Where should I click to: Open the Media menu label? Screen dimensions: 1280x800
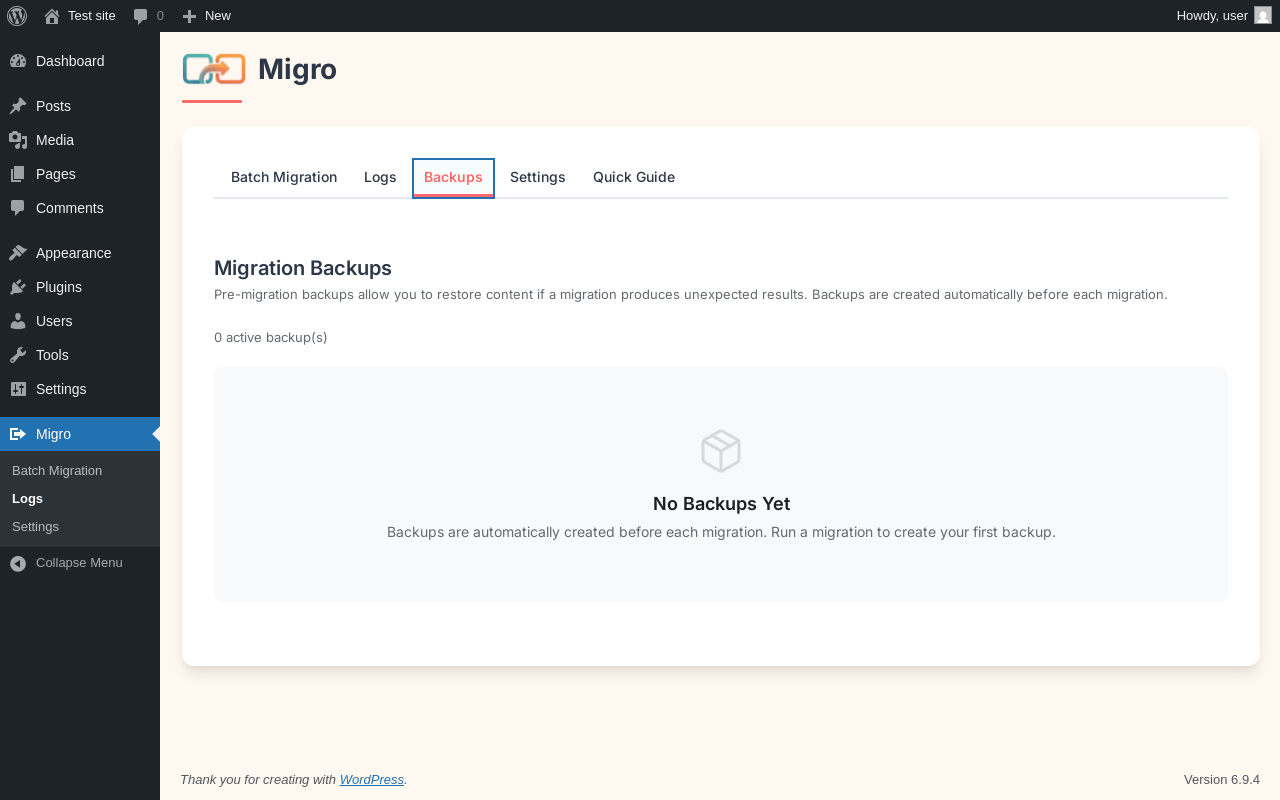(55, 140)
